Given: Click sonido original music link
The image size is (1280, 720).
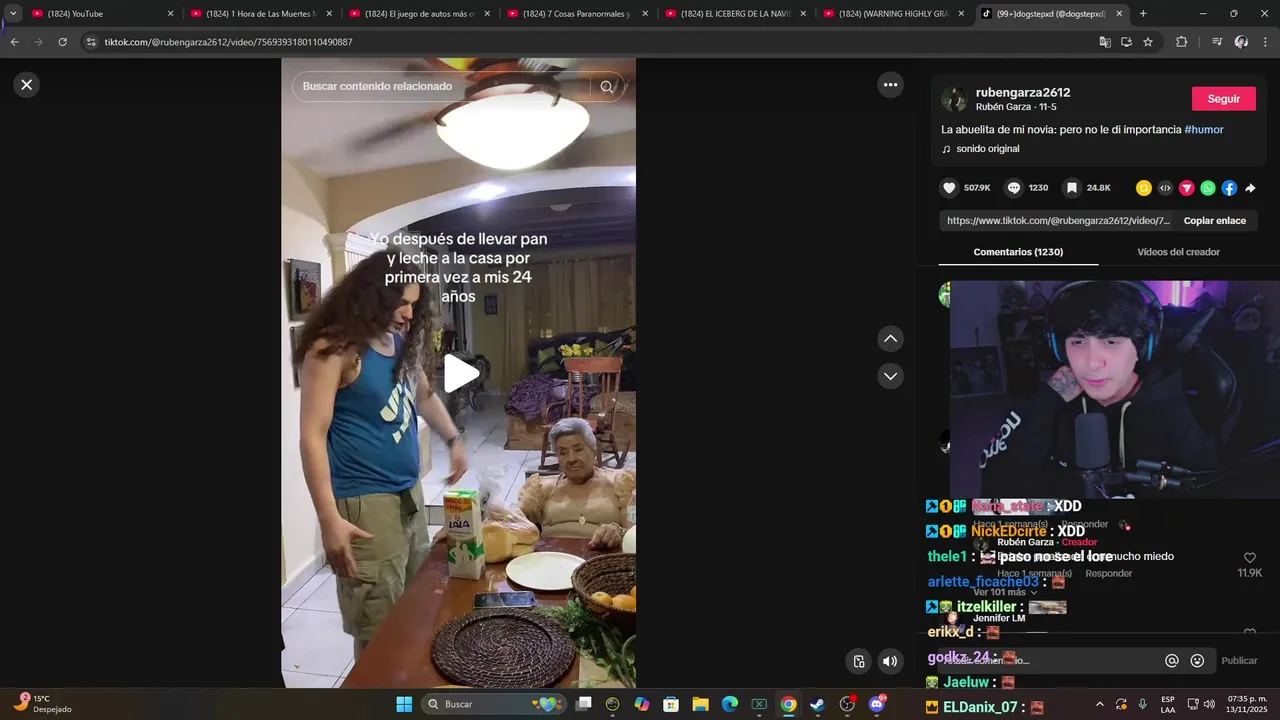Looking at the screenshot, I should click(987, 149).
